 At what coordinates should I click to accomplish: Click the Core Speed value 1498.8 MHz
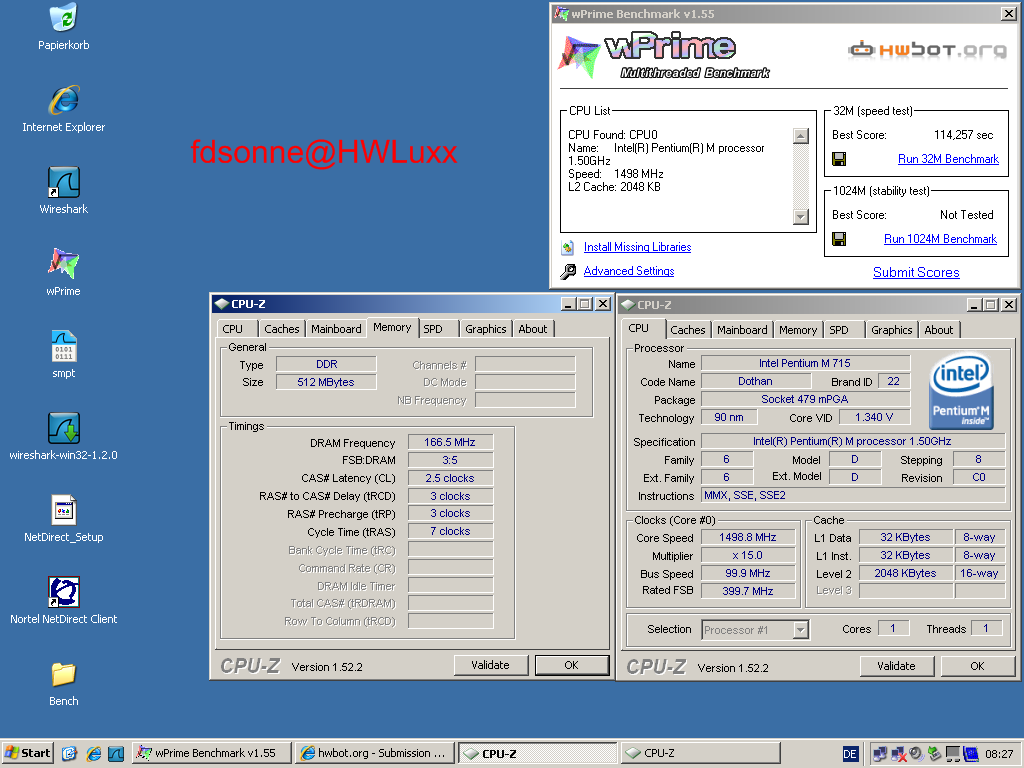coord(748,537)
